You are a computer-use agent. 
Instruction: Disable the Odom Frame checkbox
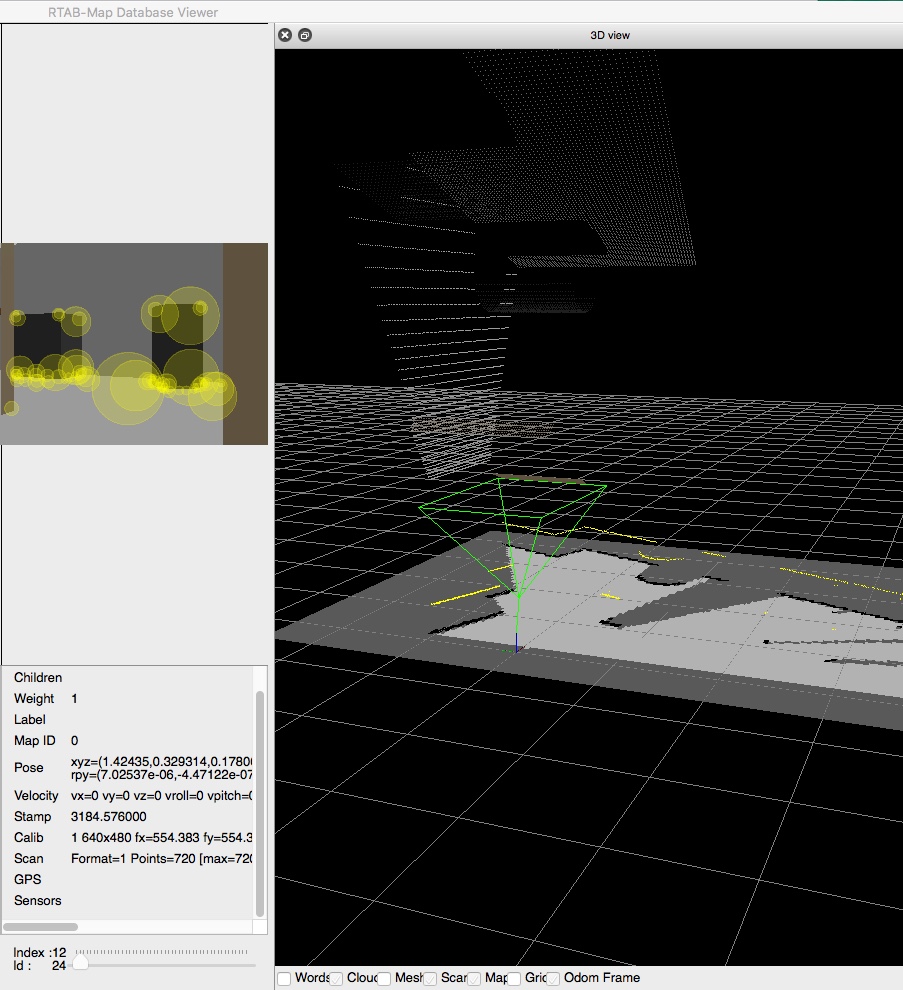(551, 978)
